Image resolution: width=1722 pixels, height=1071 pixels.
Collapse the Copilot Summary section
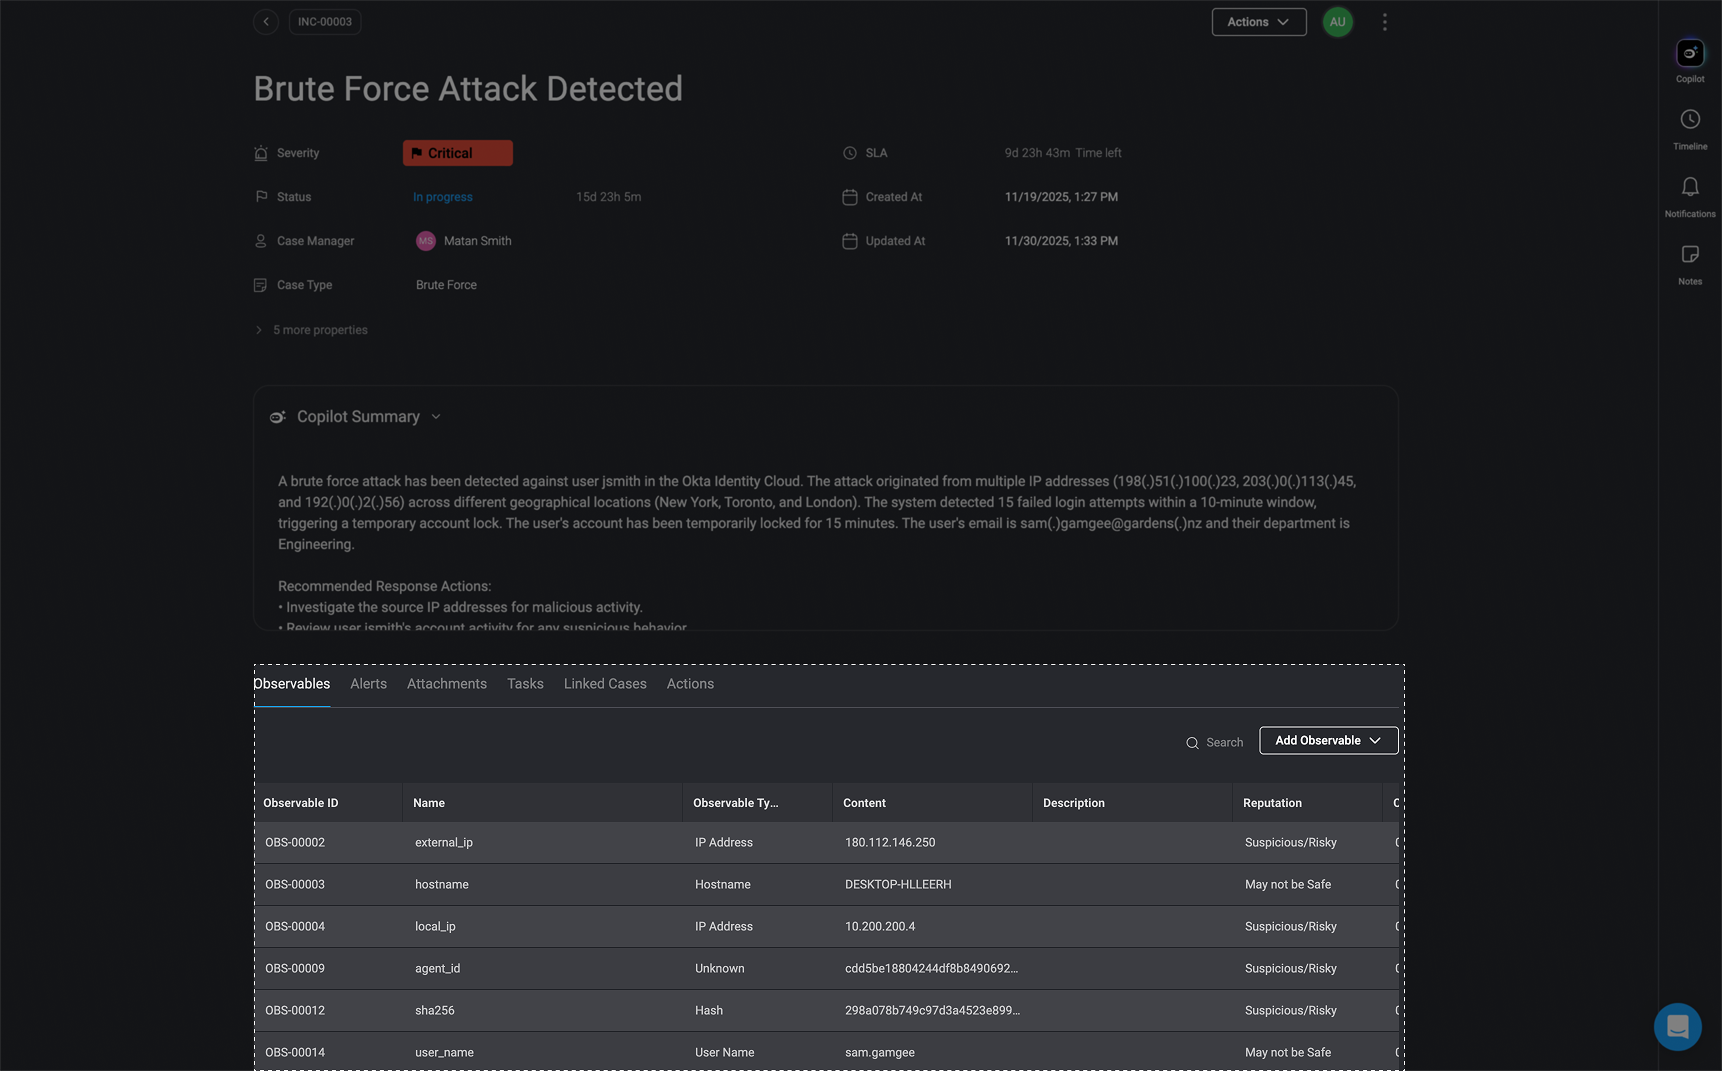436,417
